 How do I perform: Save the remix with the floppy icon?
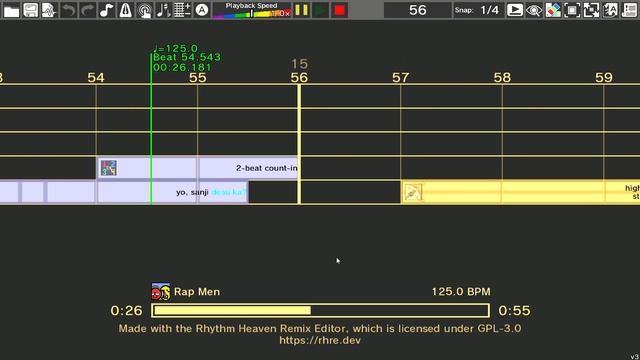point(31,10)
